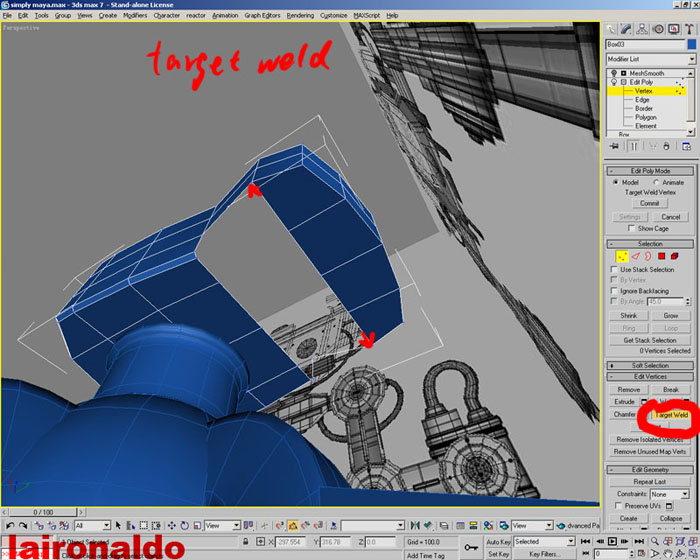700x560 pixels.
Task: Collapse the Edit Vertices rollout
Action: point(650,376)
